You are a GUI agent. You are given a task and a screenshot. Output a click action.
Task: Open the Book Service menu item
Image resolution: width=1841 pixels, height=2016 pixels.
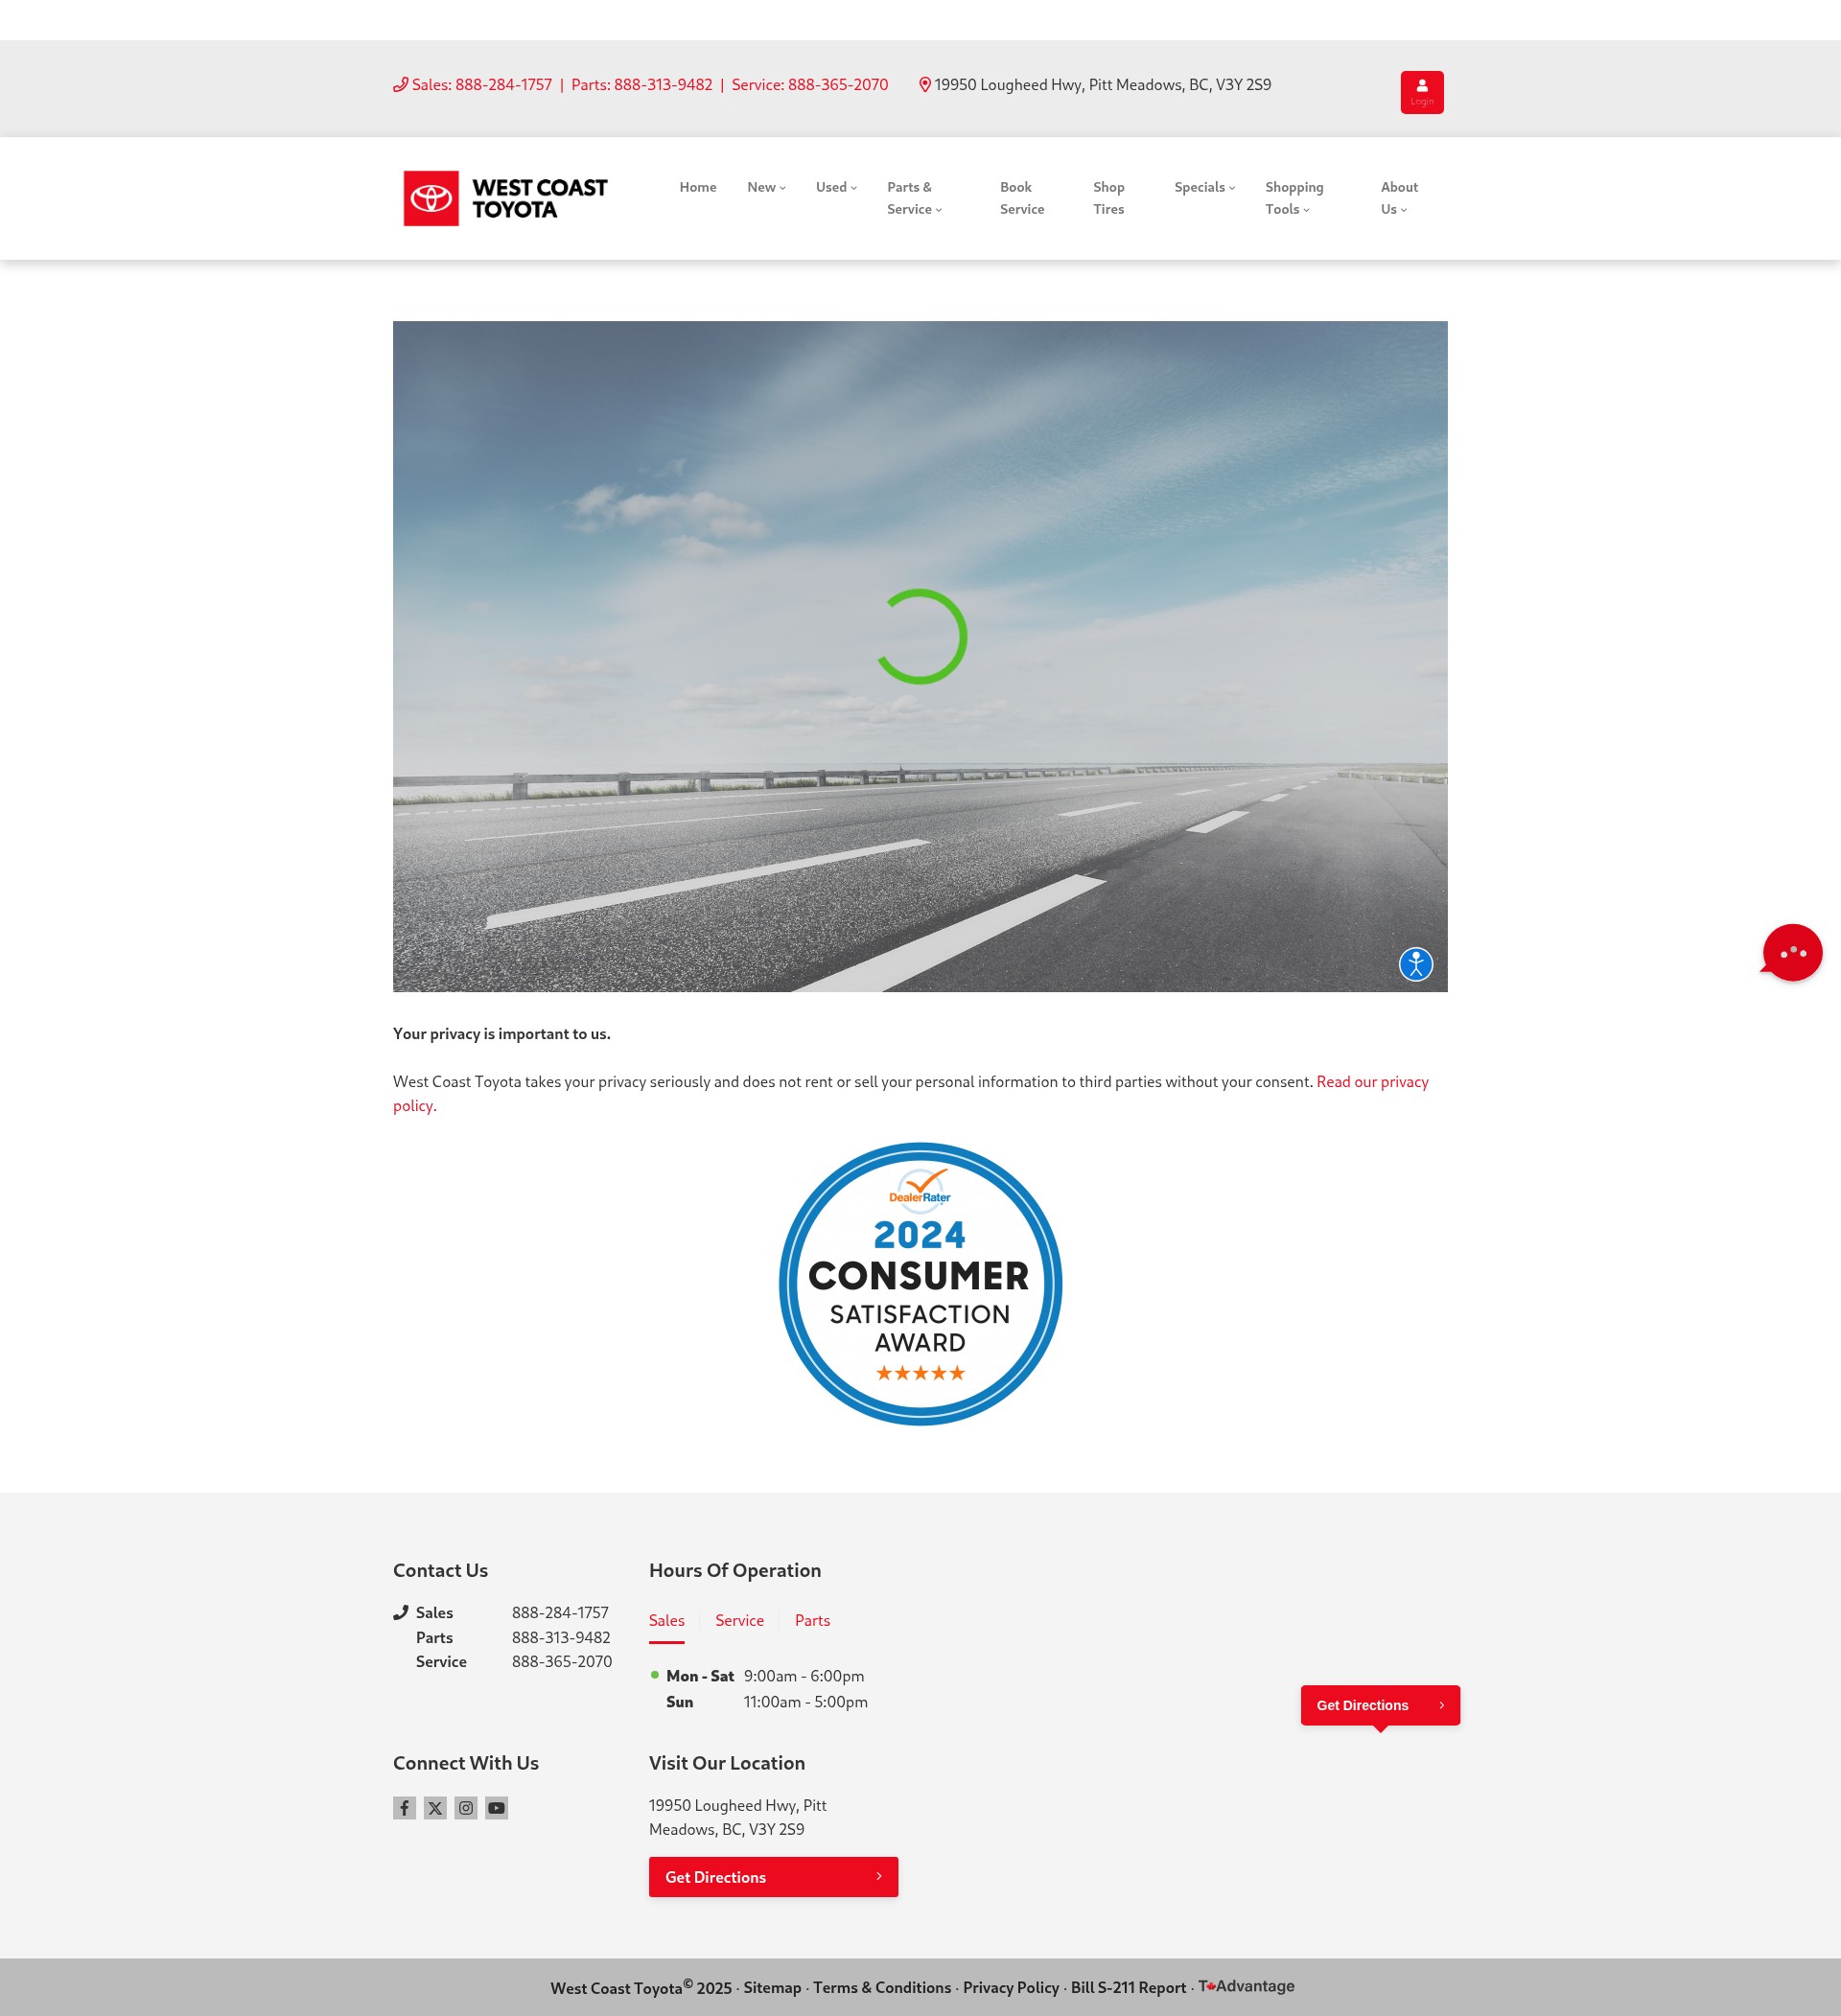coord(1021,198)
